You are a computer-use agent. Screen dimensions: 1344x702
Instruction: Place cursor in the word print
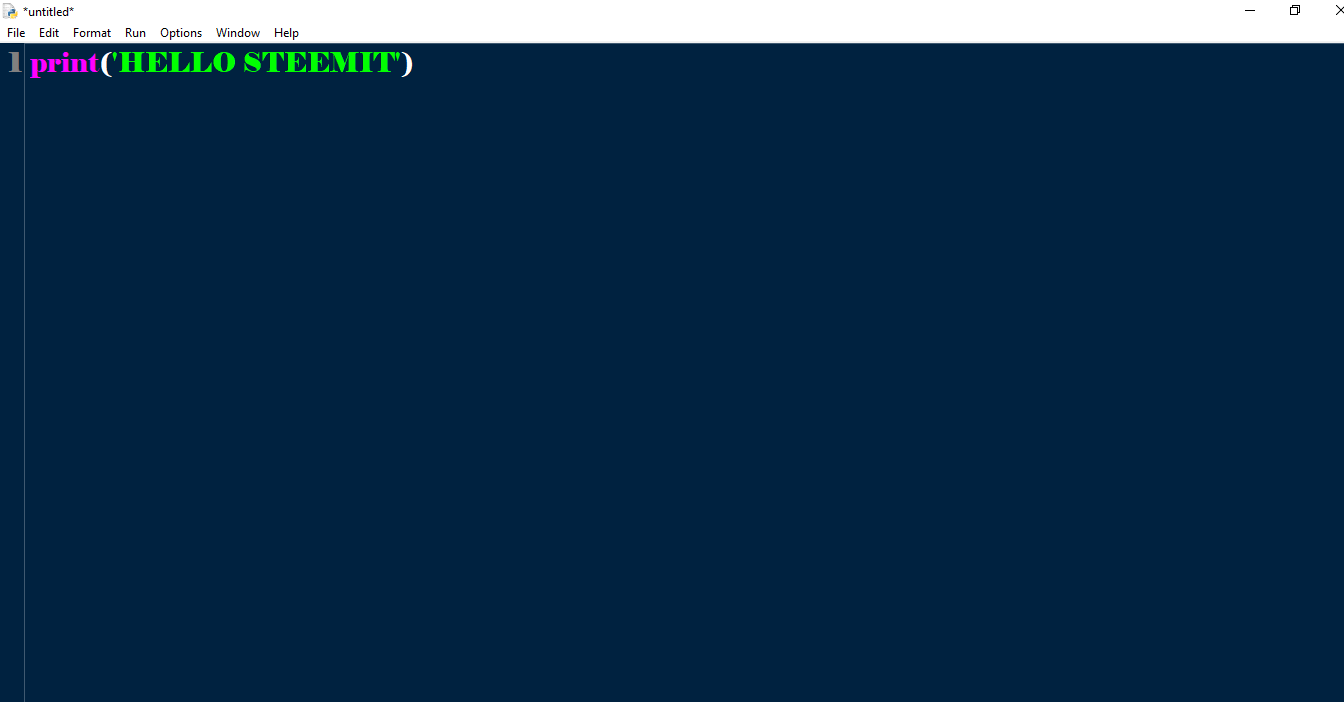coord(64,63)
